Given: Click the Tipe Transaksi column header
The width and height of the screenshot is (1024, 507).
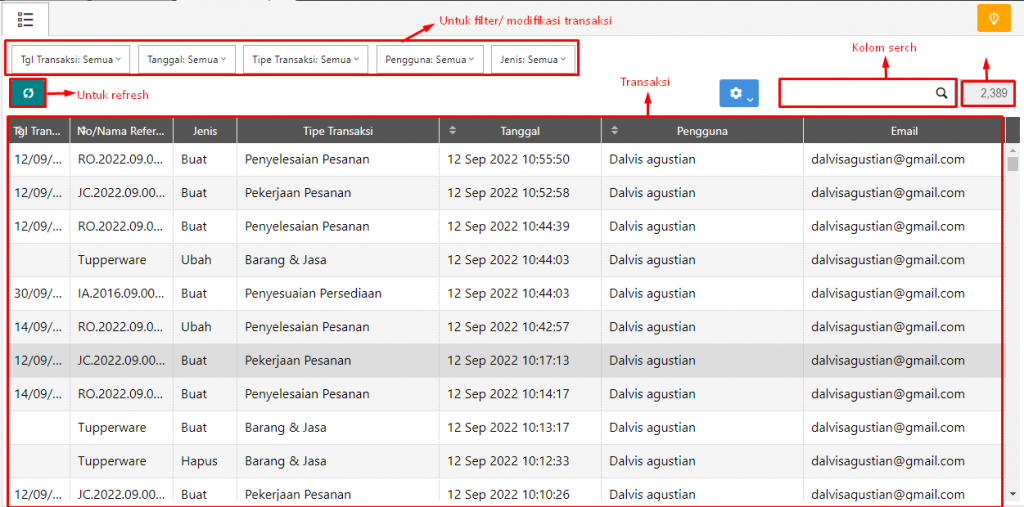Looking at the screenshot, I should (338, 131).
